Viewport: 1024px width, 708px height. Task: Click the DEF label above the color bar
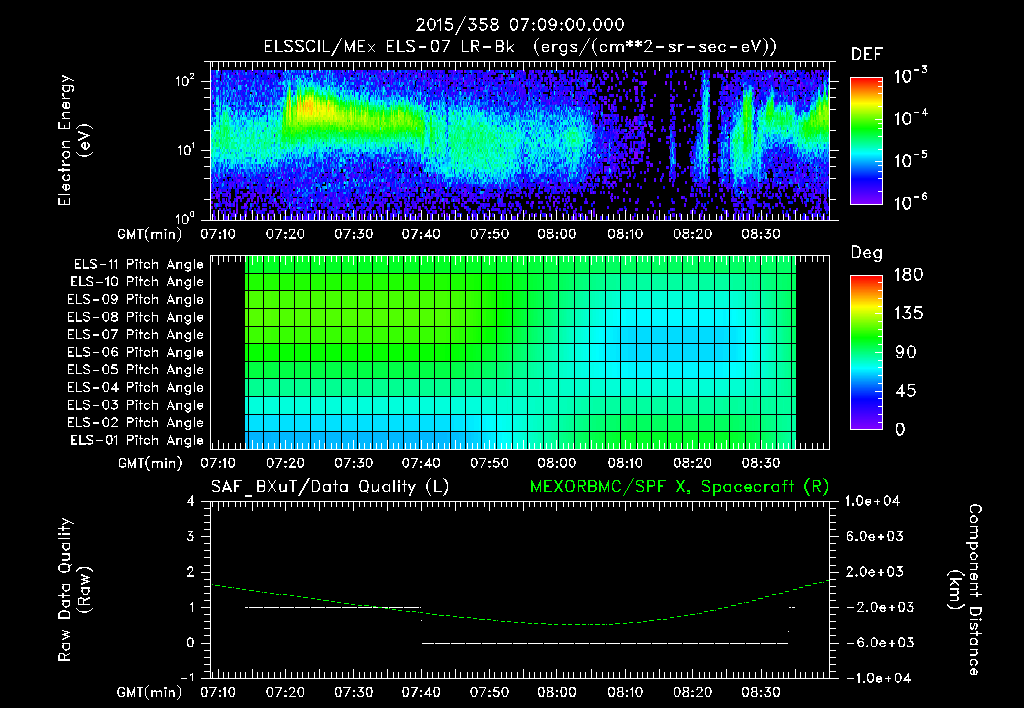click(867, 54)
